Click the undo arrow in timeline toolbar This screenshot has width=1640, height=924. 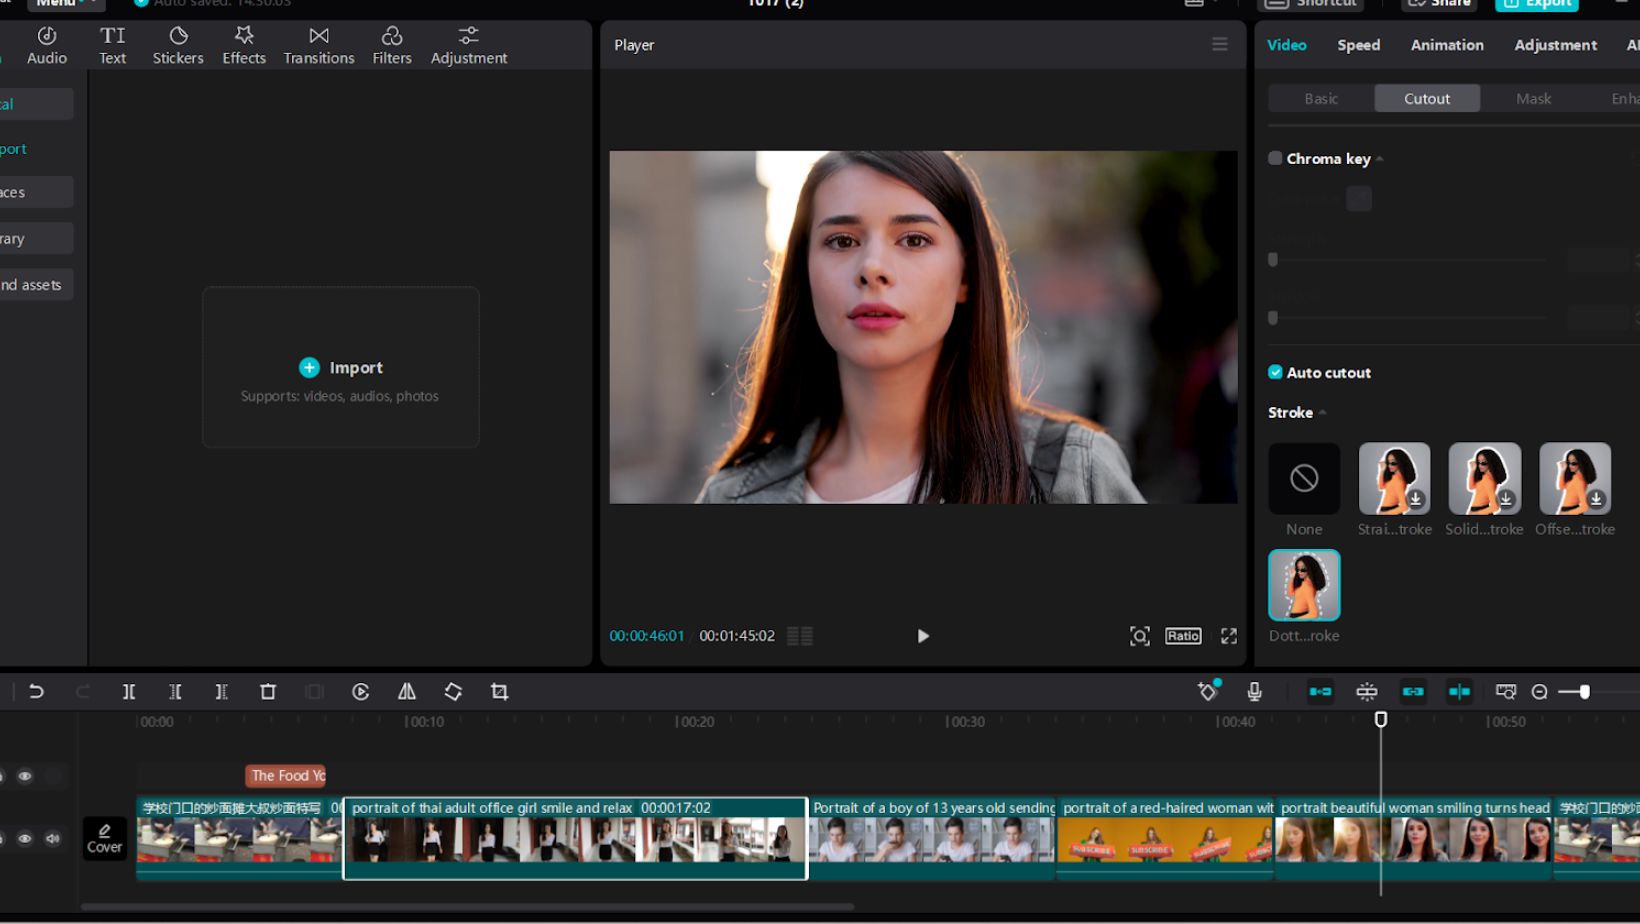coord(36,691)
